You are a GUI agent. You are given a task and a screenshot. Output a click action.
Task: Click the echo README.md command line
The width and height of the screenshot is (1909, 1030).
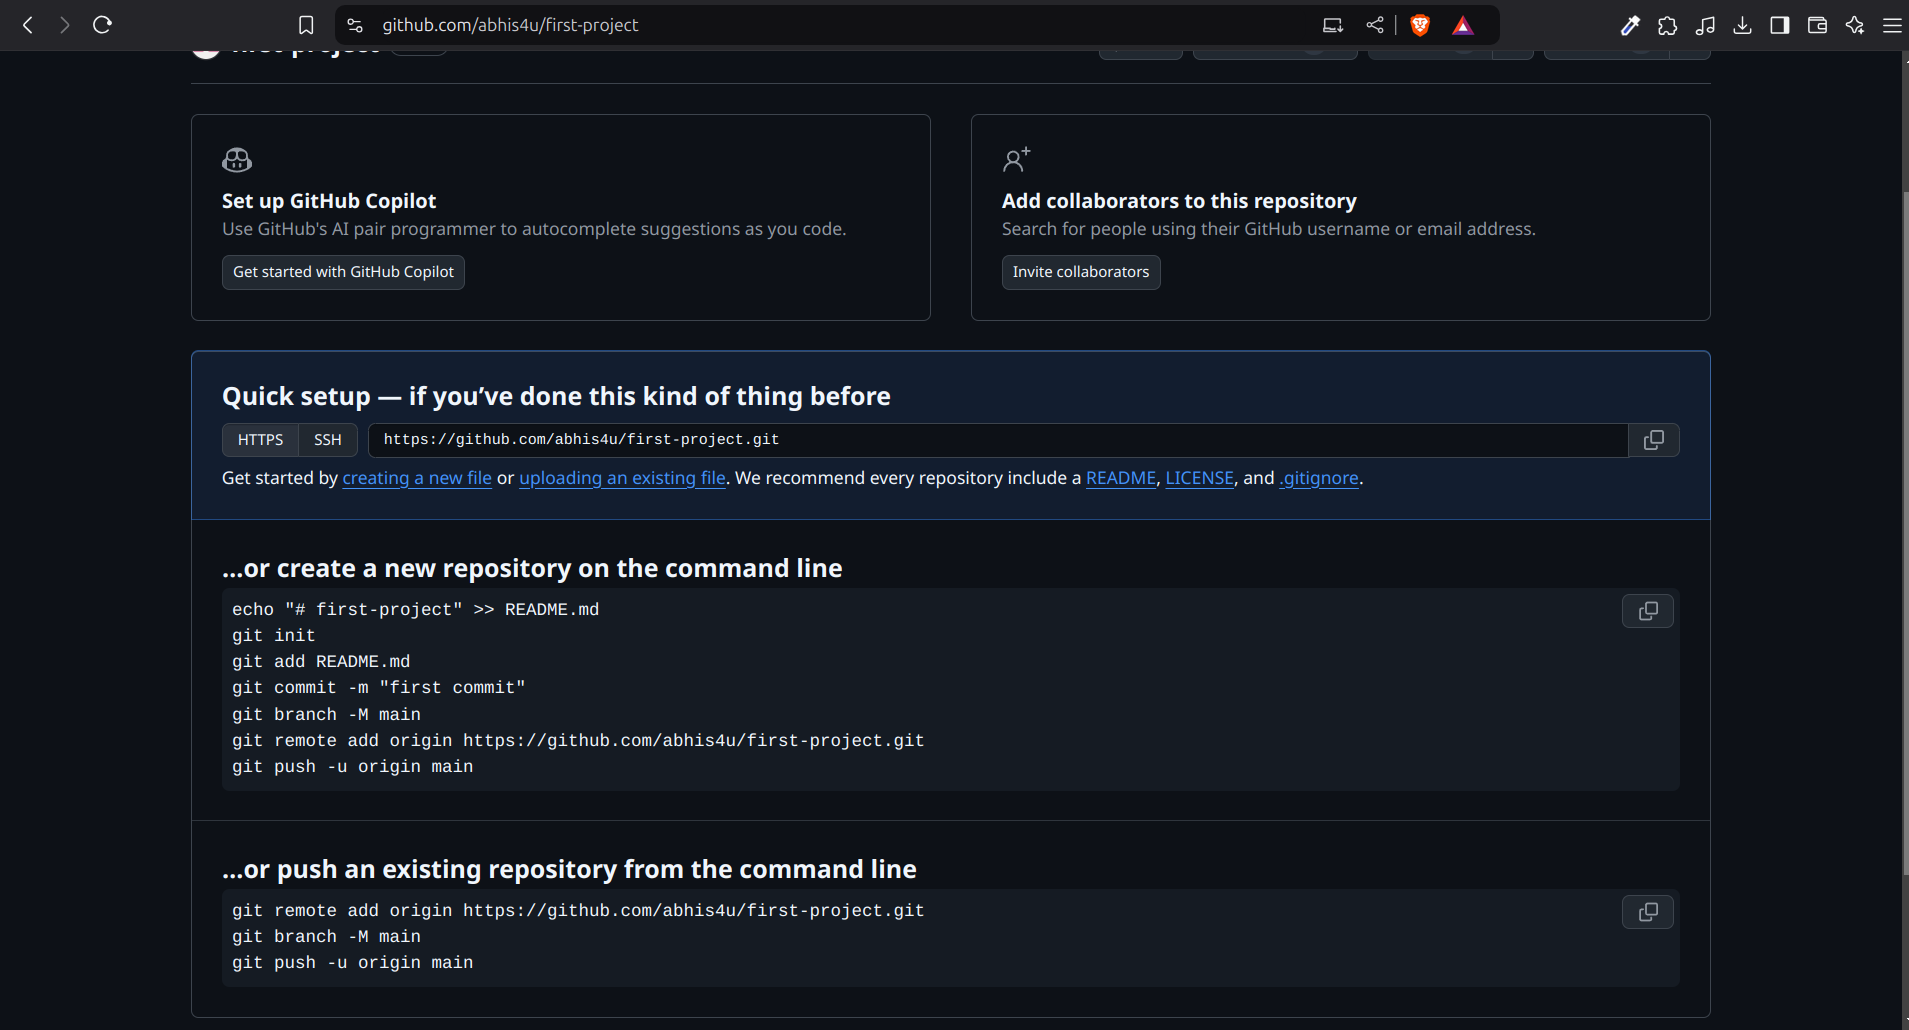(415, 610)
